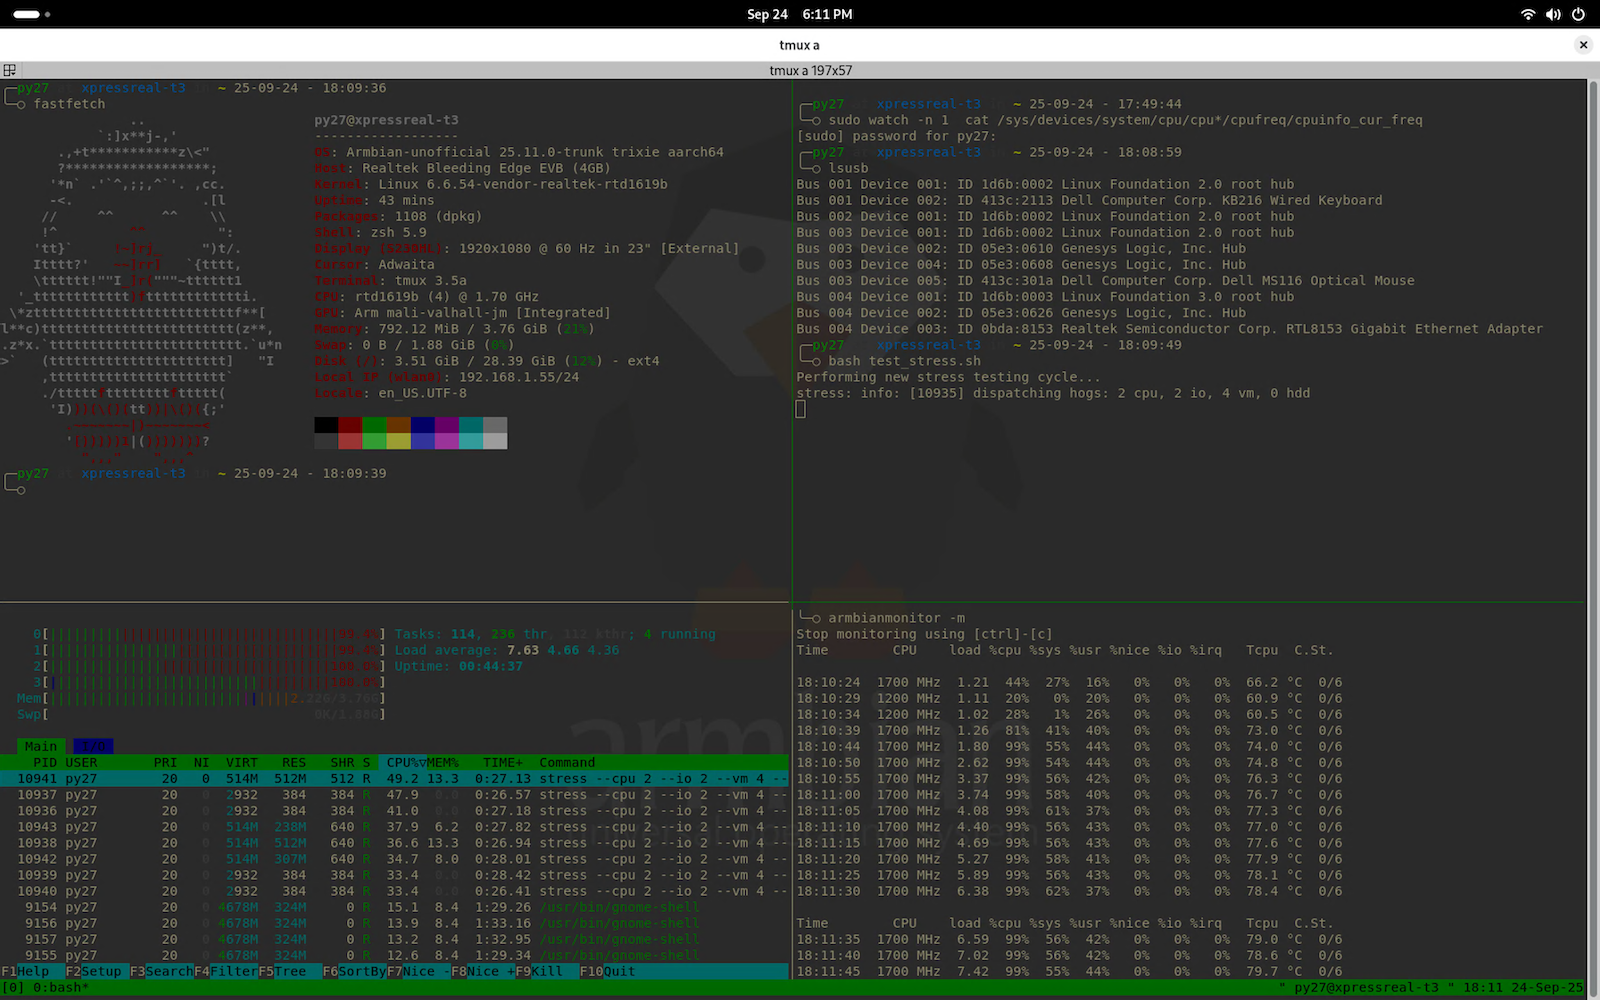Click the volume speaker icon in the top bar
Image resolution: width=1600 pixels, height=1000 pixels.
click(1552, 14)
